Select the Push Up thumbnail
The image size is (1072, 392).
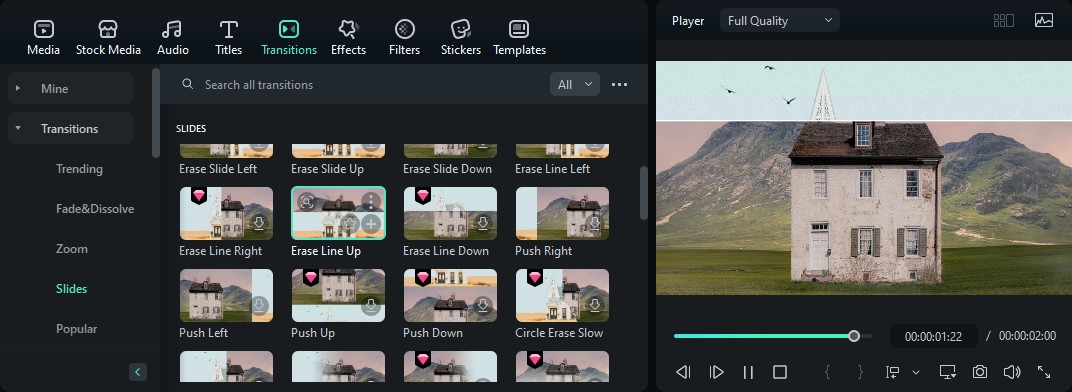click(x=338, y=296)
